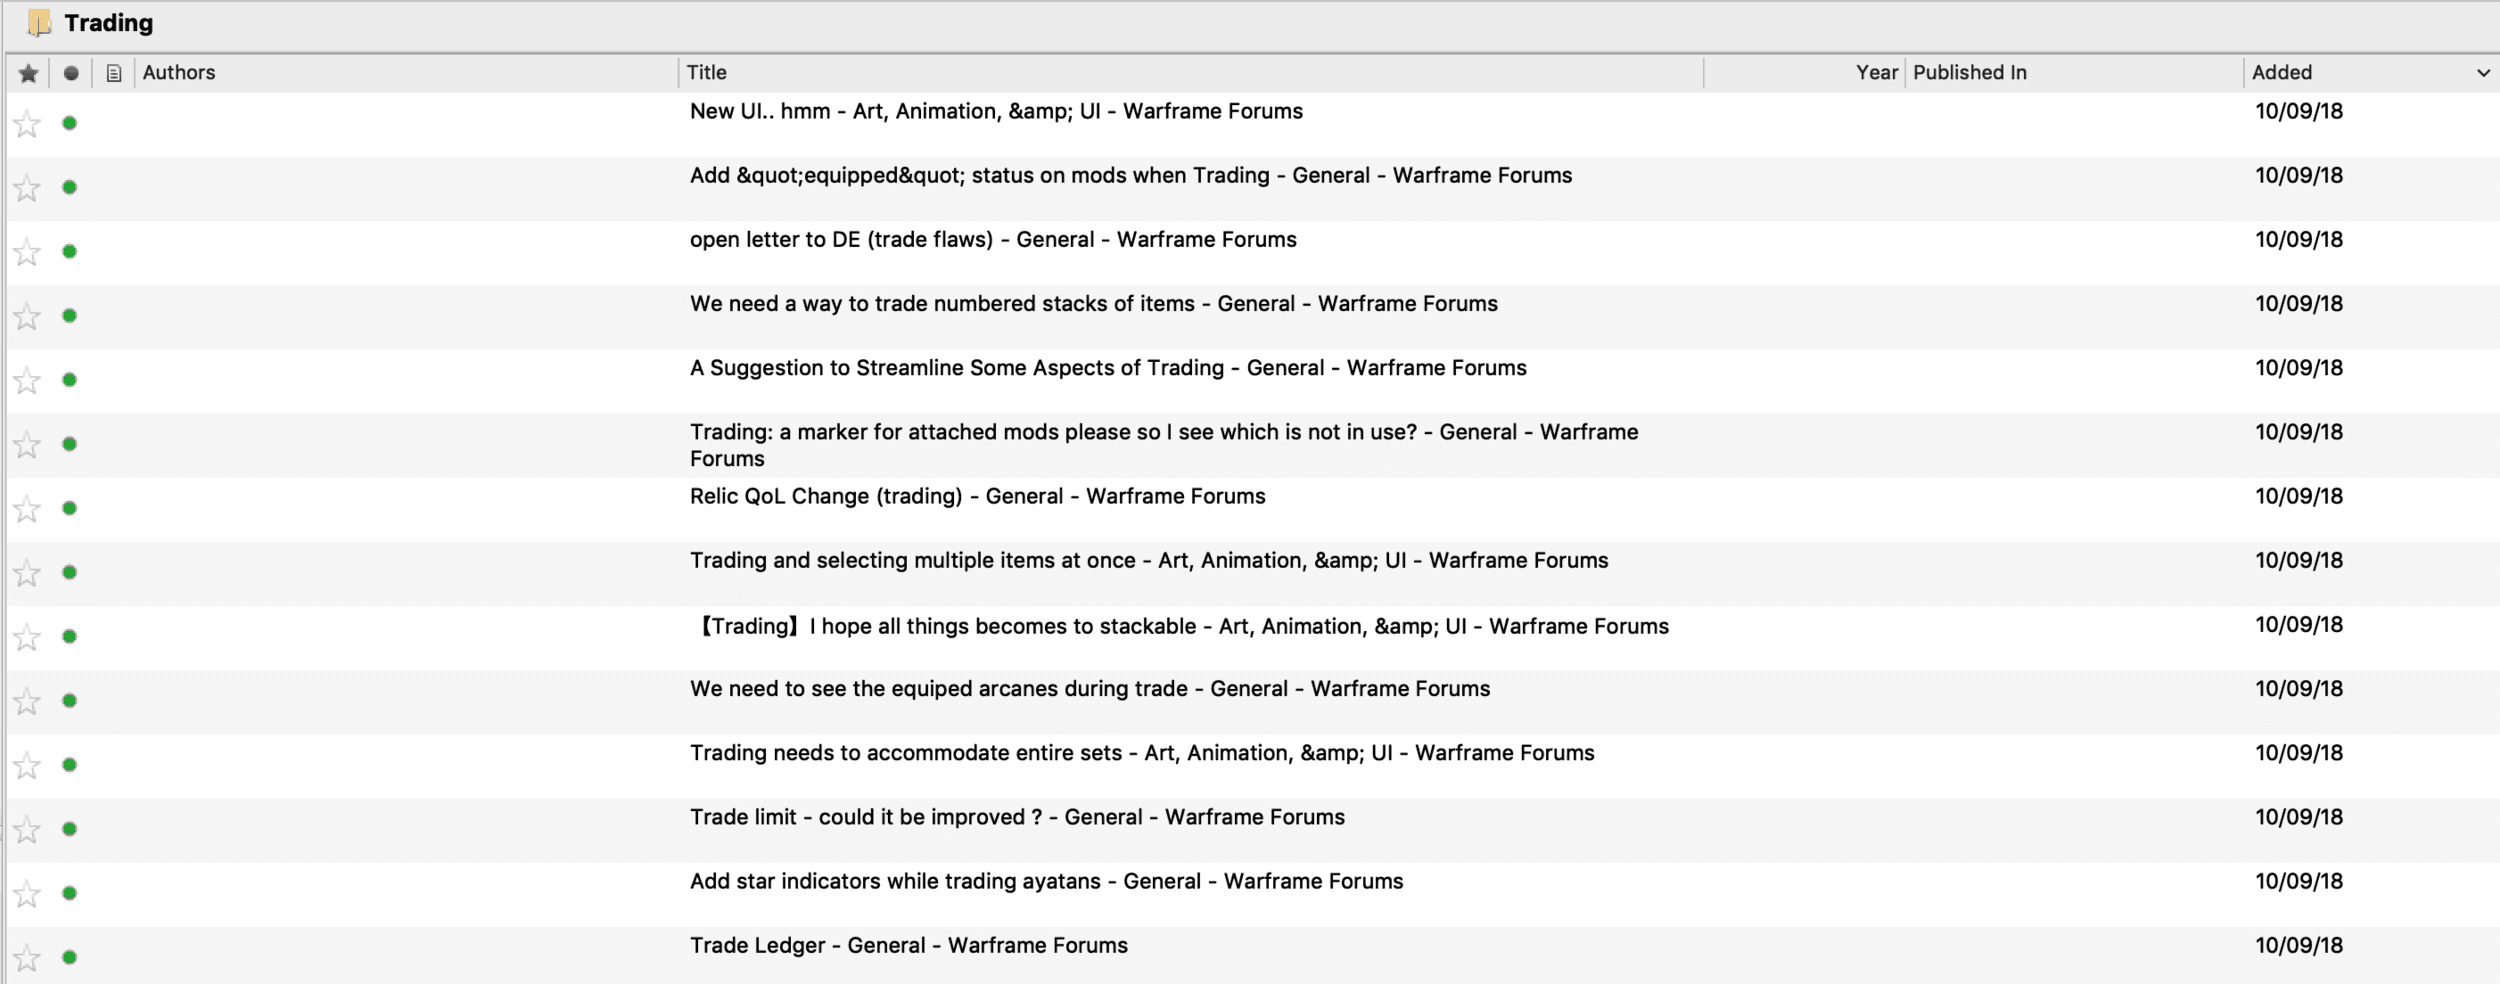The width and height of the screenshot is (2500, 984).
Task: Select 'Relic QoL Change (trading)' title
Action: [x=977, y=496]
